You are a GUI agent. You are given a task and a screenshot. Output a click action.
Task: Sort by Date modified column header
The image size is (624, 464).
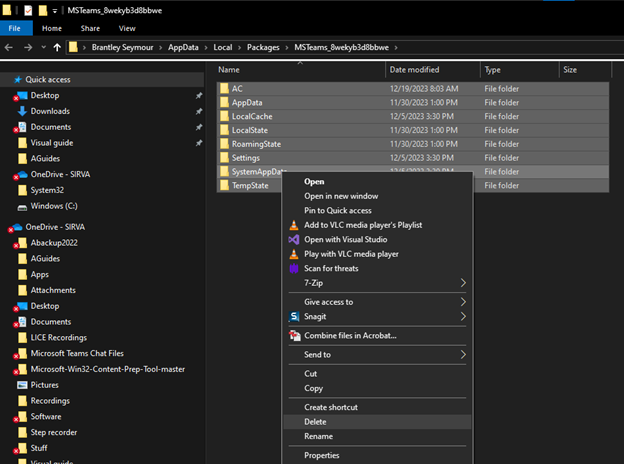[414, 70]
